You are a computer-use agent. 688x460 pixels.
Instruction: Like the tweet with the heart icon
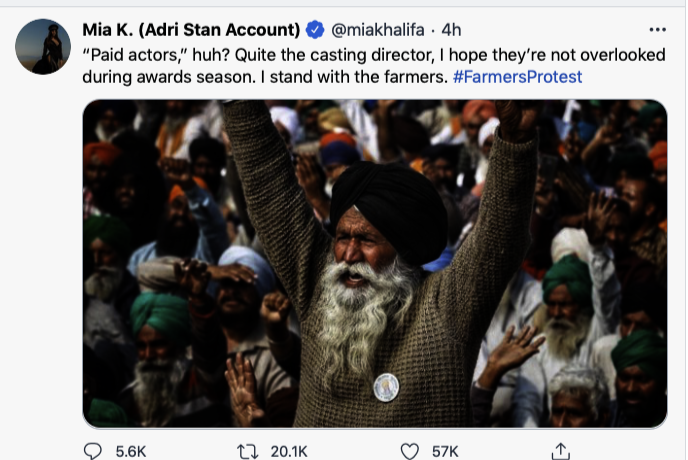[x=408, y=451]
